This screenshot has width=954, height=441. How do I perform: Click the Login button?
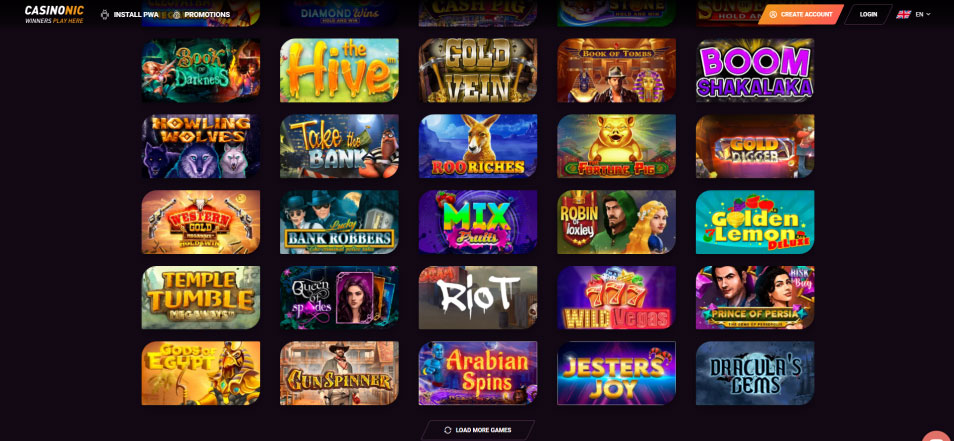[868, 15]
